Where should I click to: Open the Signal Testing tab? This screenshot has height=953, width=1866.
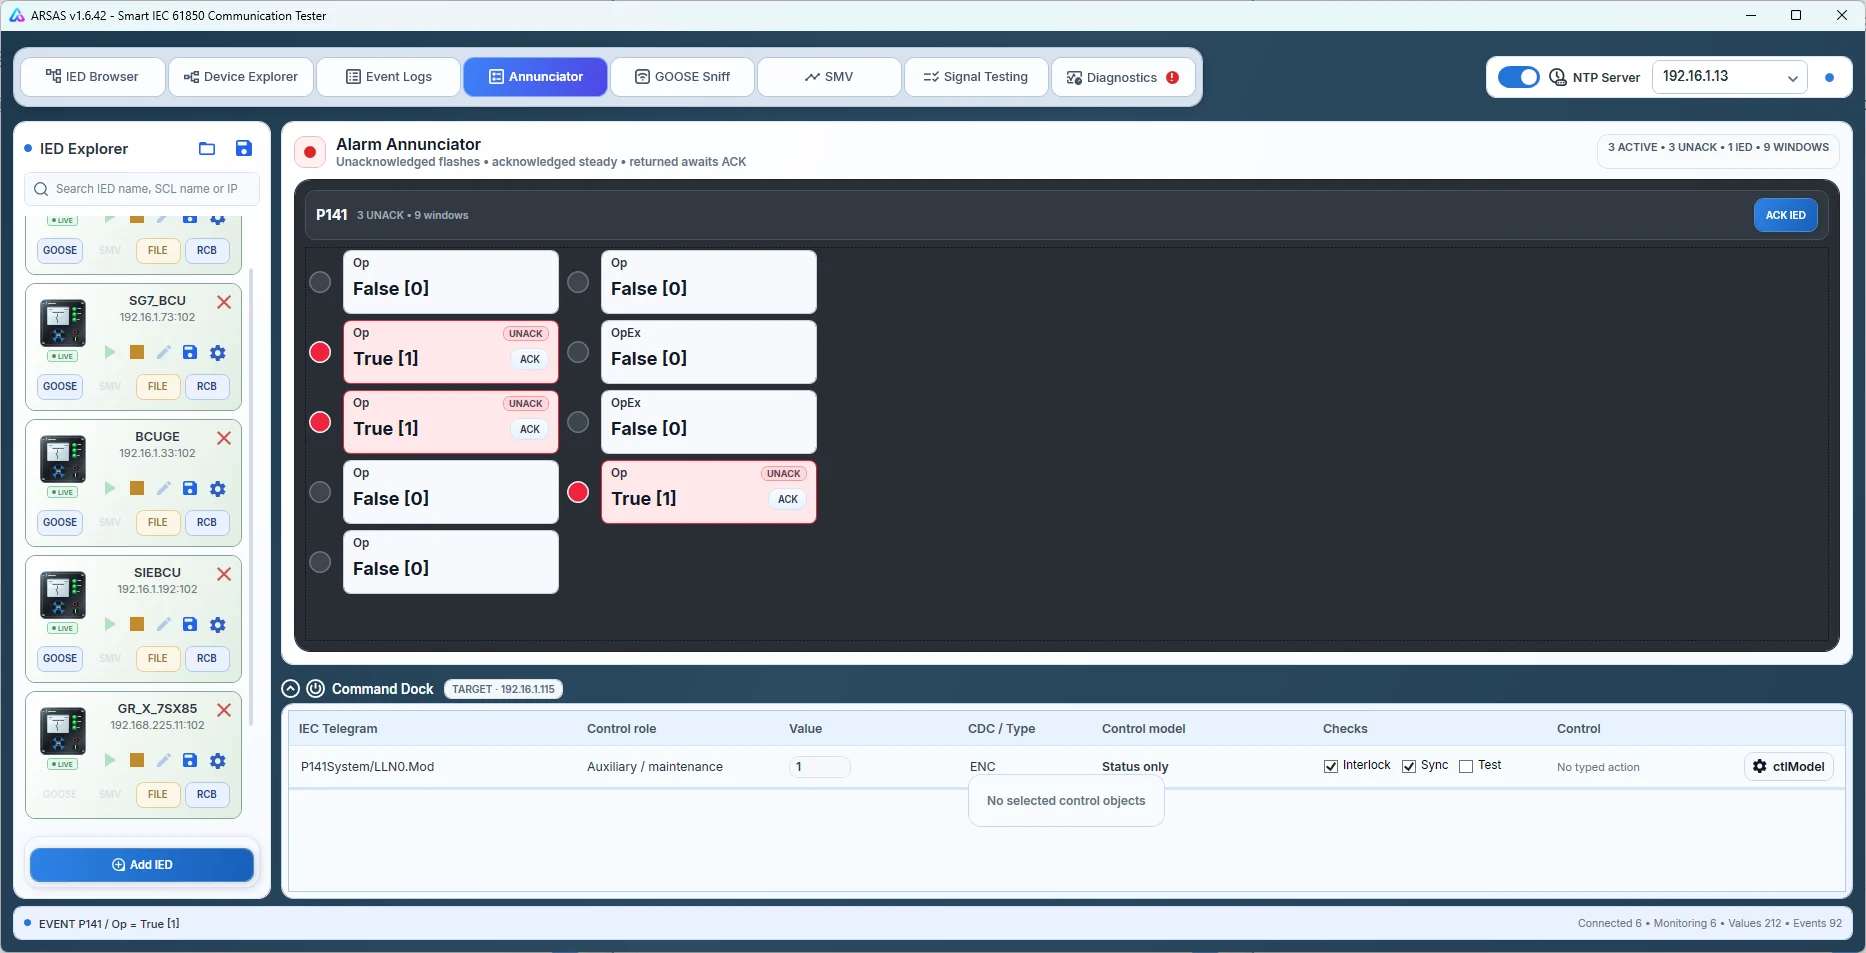click(x=976, y=77)
